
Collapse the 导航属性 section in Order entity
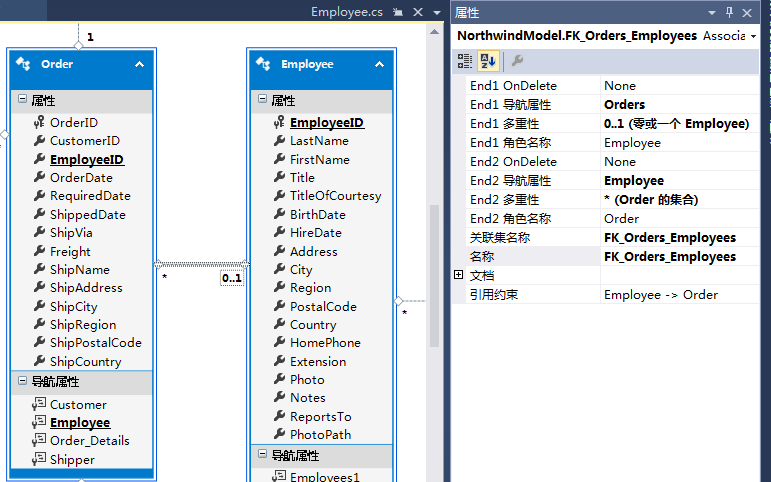[x=23, y=380]
